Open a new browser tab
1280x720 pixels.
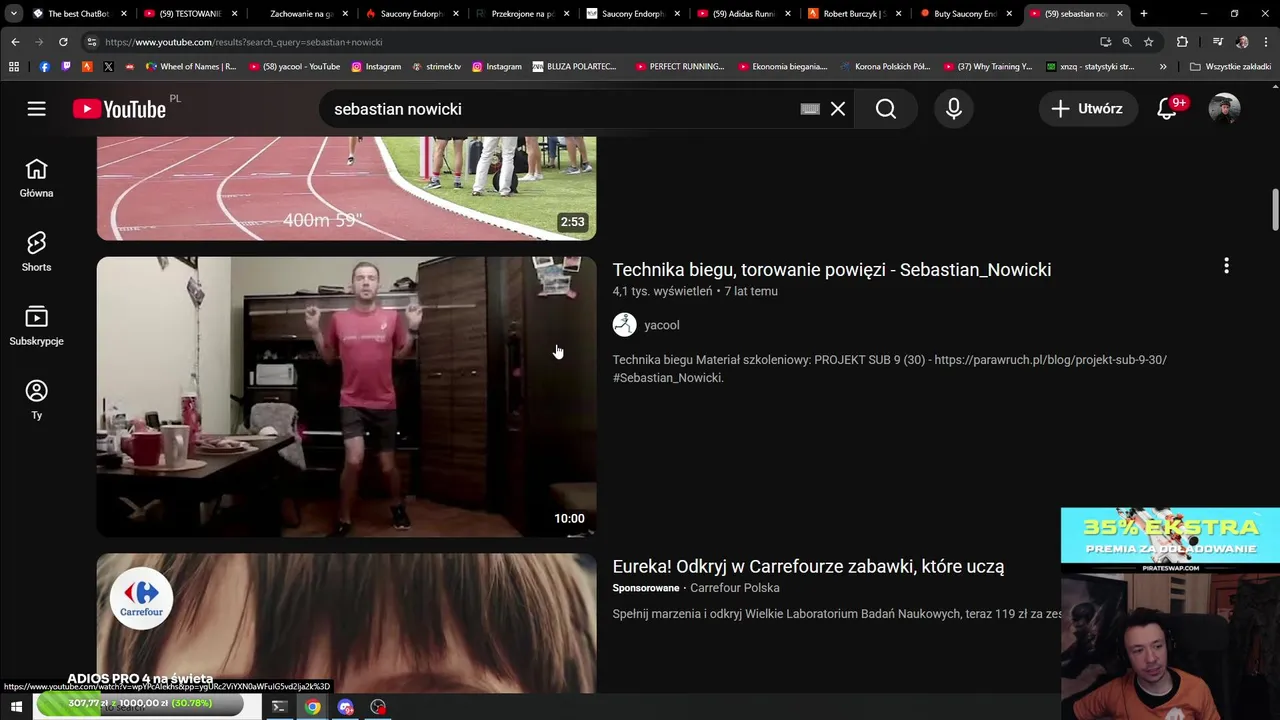(x=1144, y=14)
